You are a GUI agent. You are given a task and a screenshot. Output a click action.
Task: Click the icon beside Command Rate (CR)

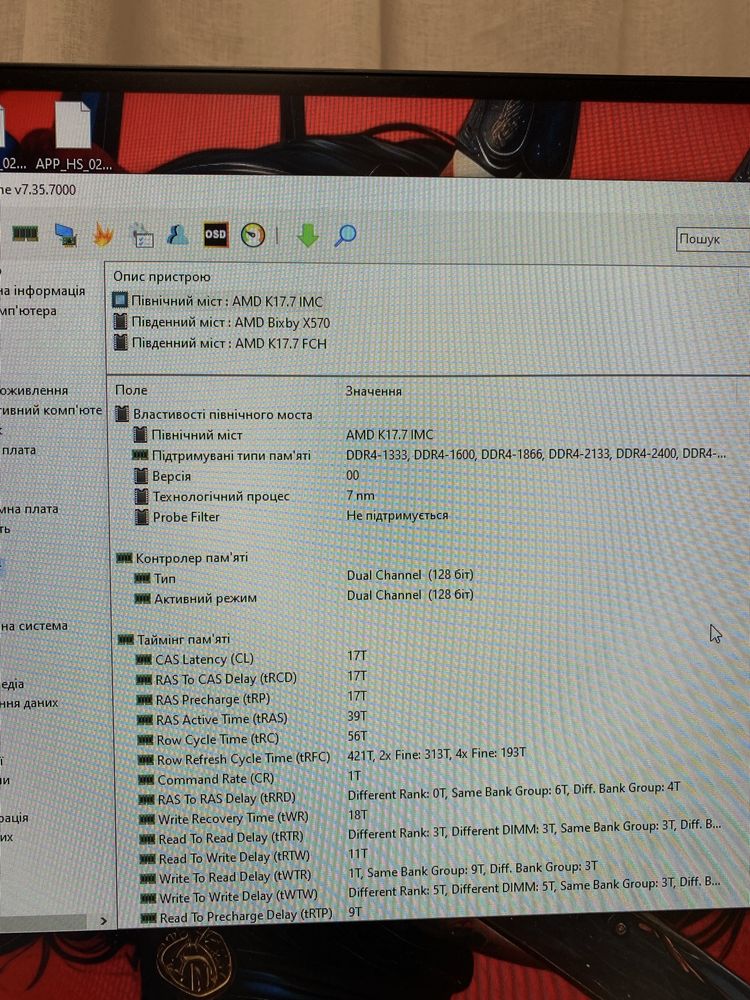click(x=147, y=779)
